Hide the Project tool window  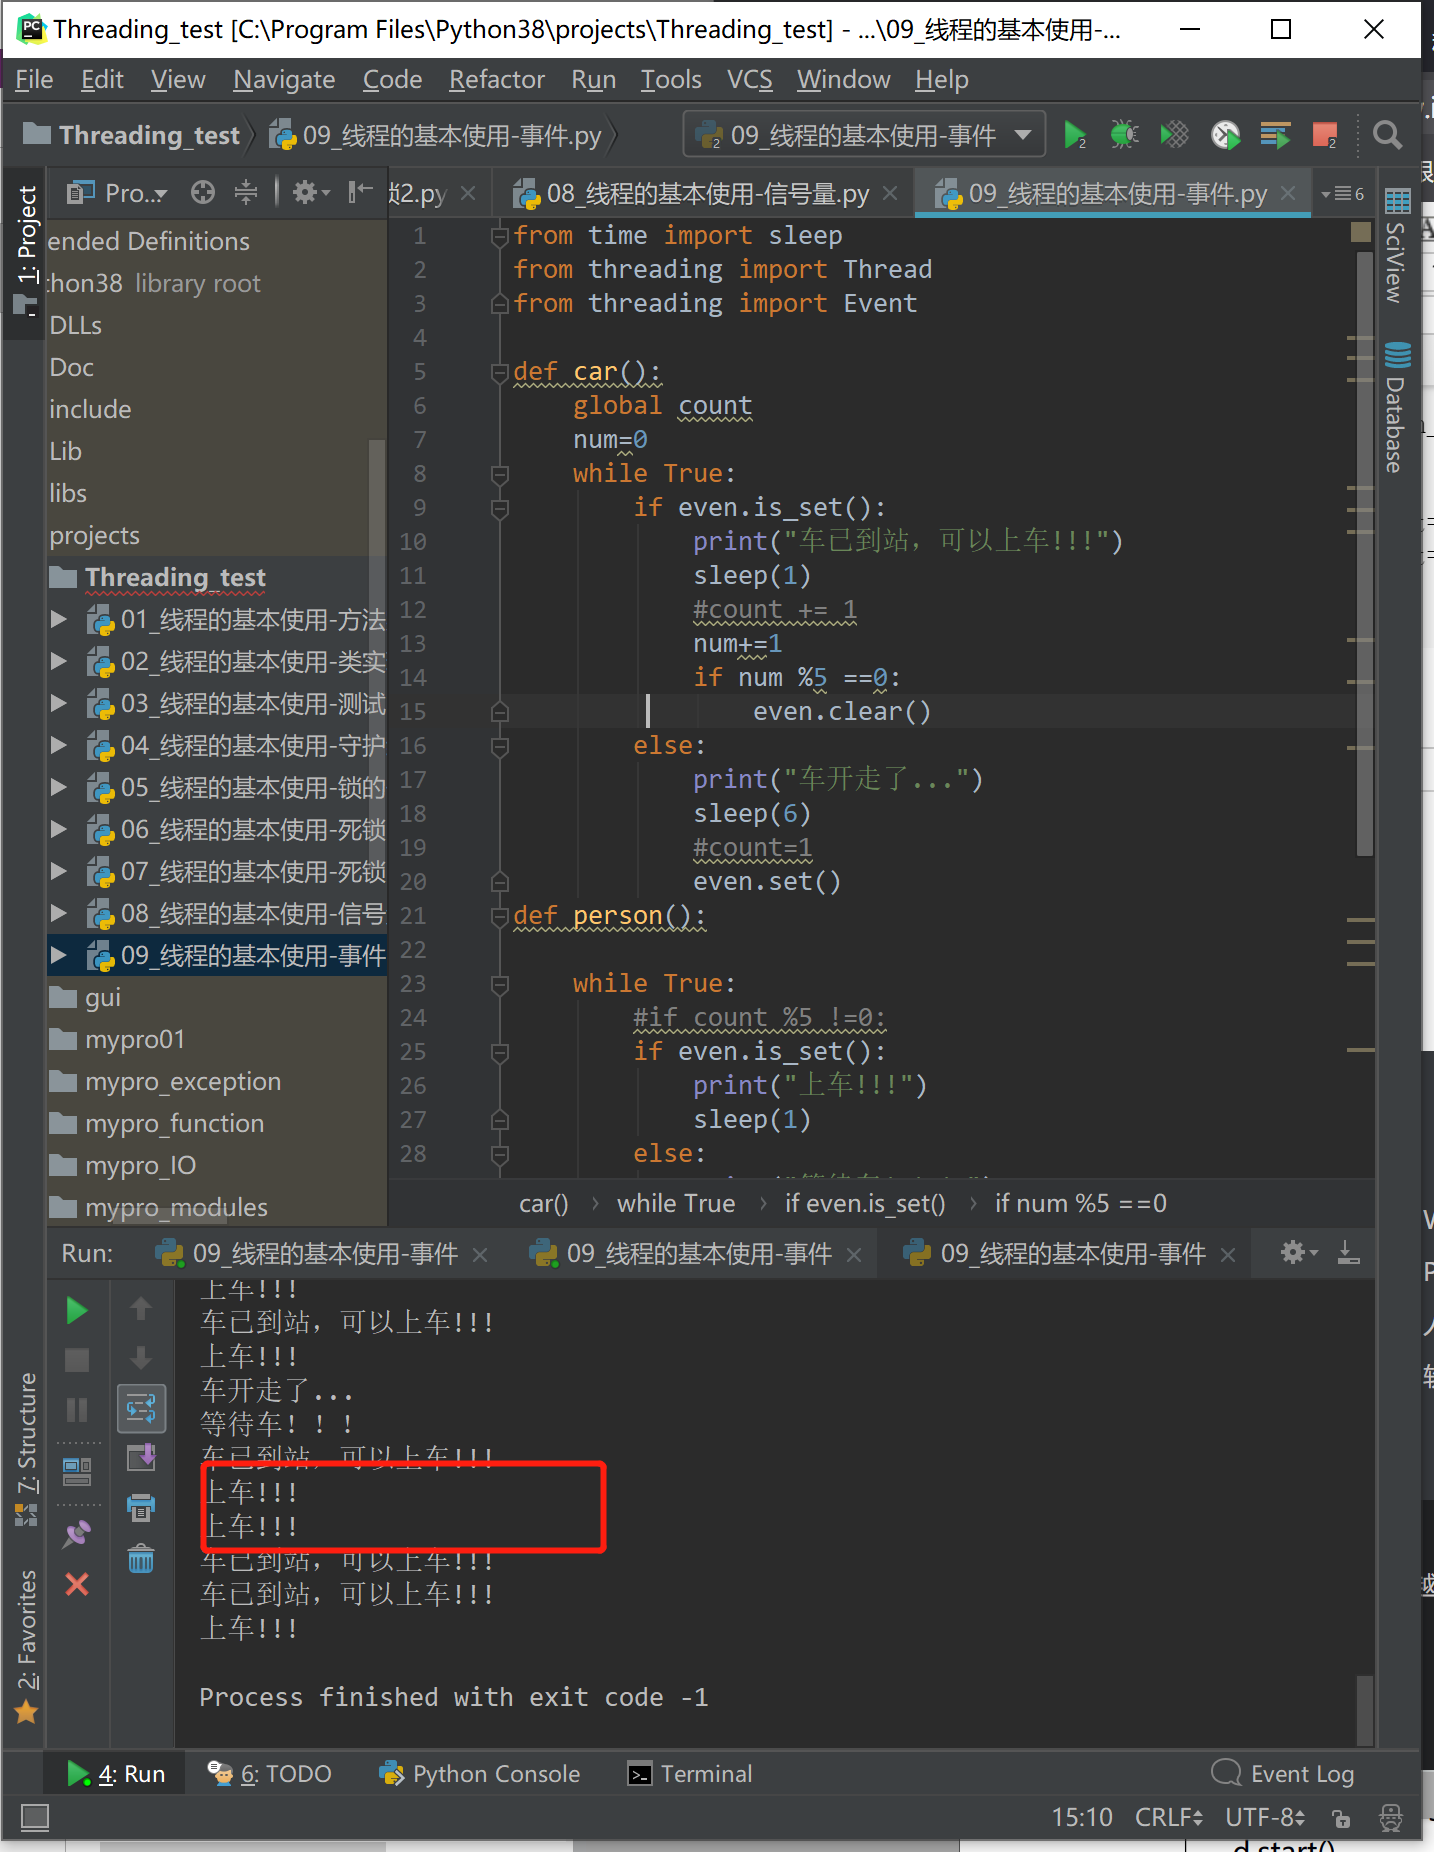coord(360,192)
